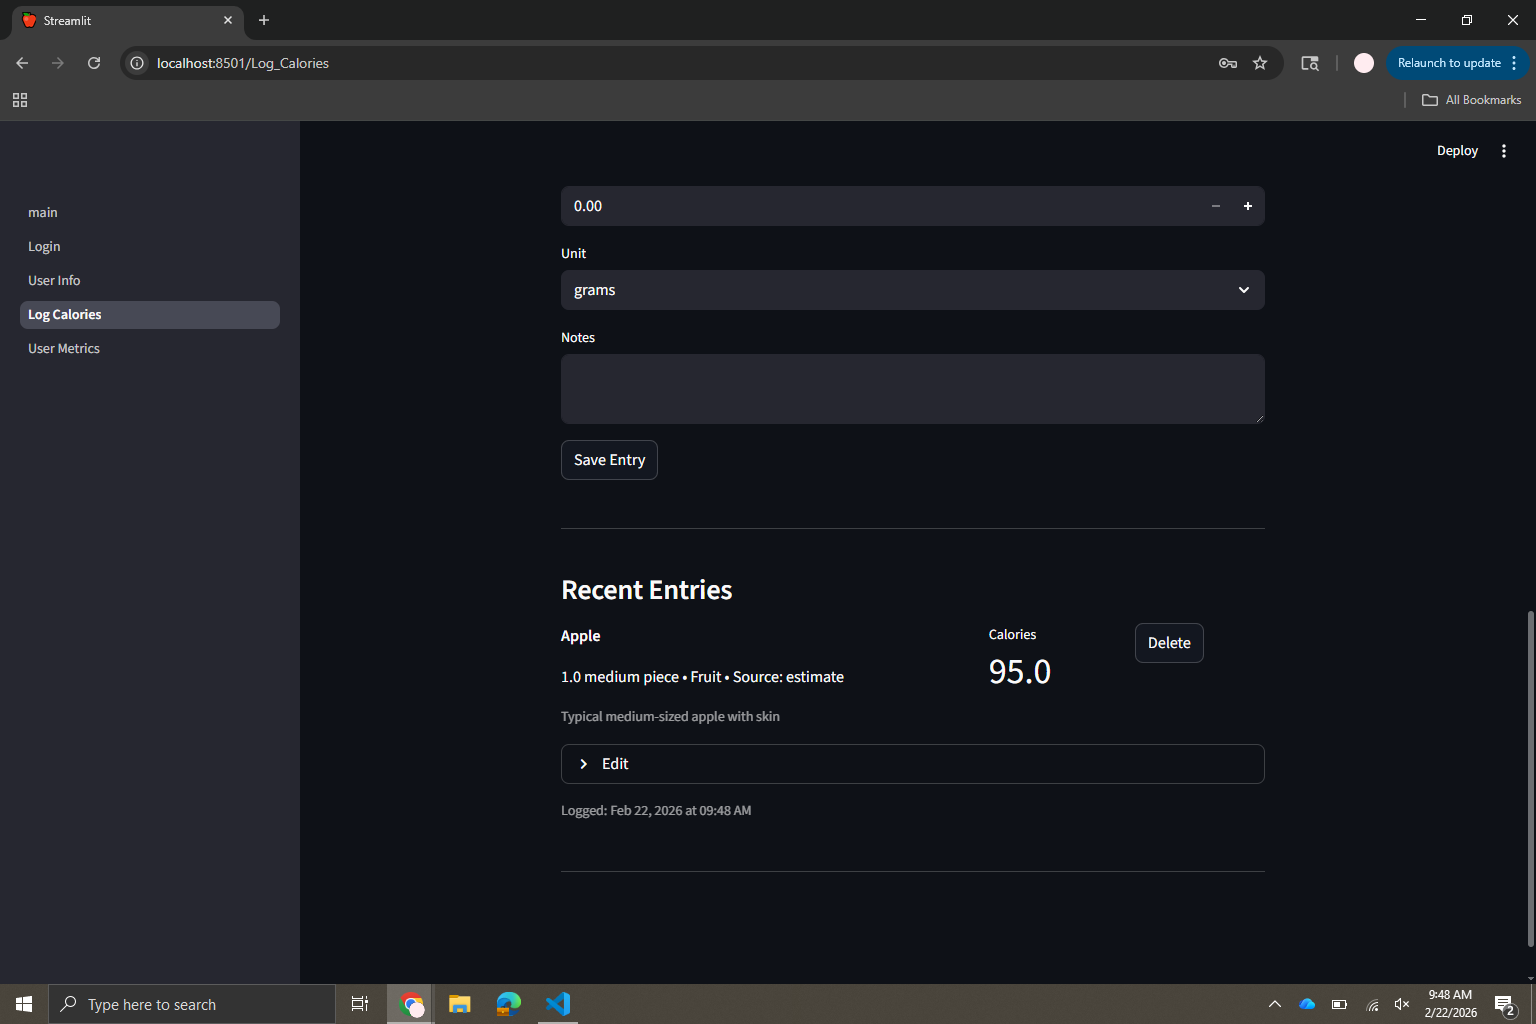Open a new browser tab
This screenshot has height=1024, width=1536.
pyautogui.click(x=264, y=20)
